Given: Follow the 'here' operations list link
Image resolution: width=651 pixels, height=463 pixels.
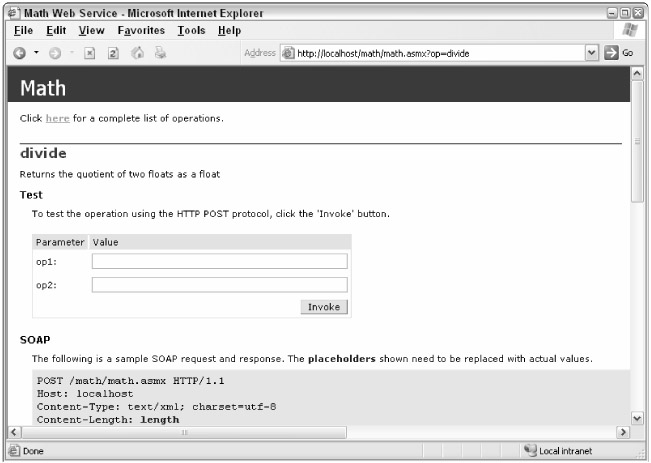Looking at the screenshot, I should coord(57,118).
